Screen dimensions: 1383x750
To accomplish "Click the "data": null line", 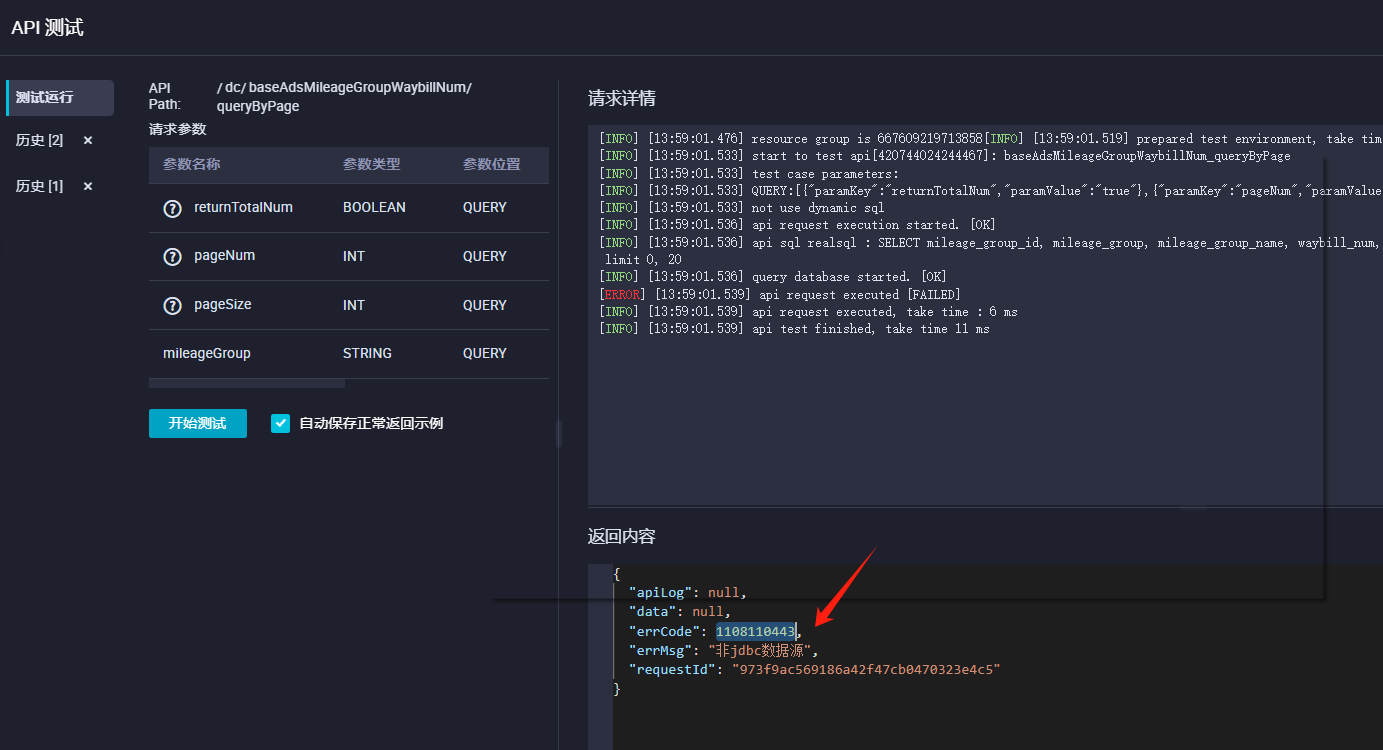I will click(680, 612).
